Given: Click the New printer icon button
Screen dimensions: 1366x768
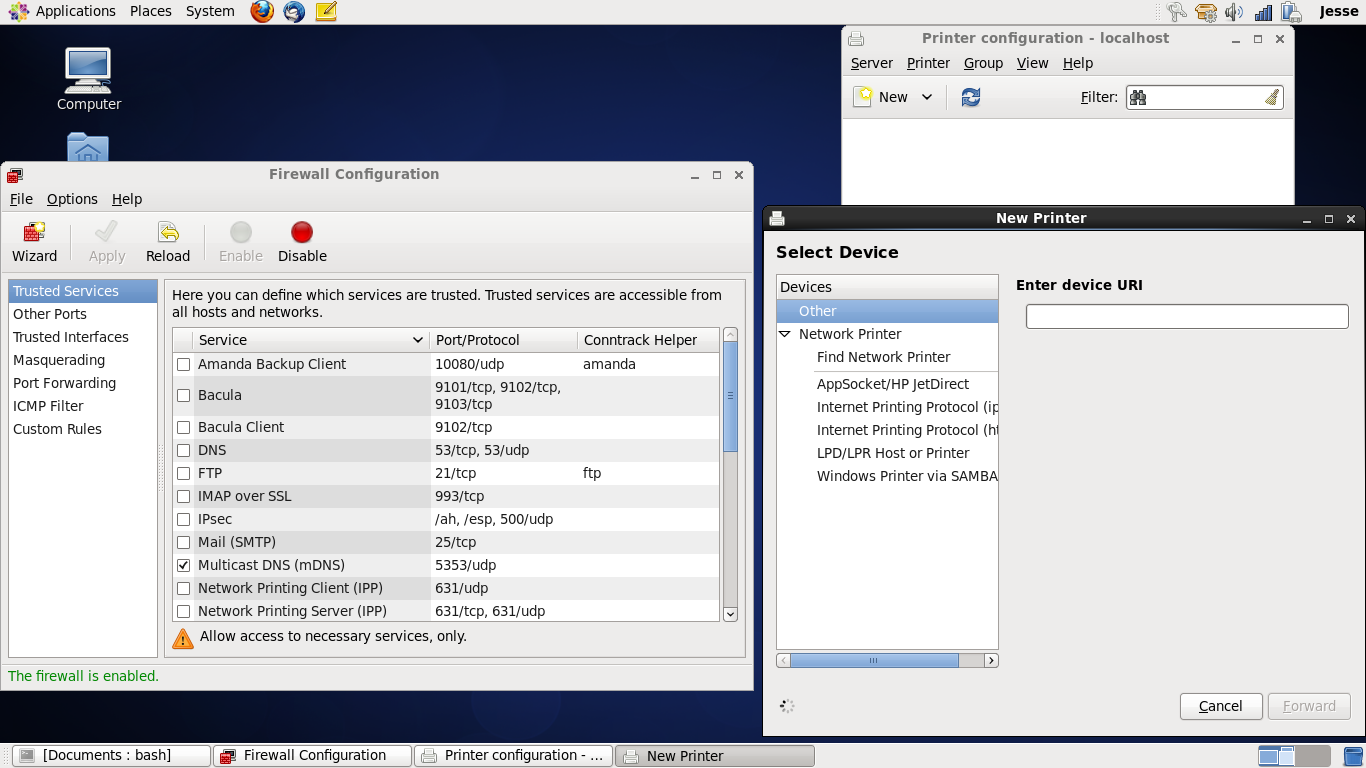Looking at the screenshot, I should (881, 97).
